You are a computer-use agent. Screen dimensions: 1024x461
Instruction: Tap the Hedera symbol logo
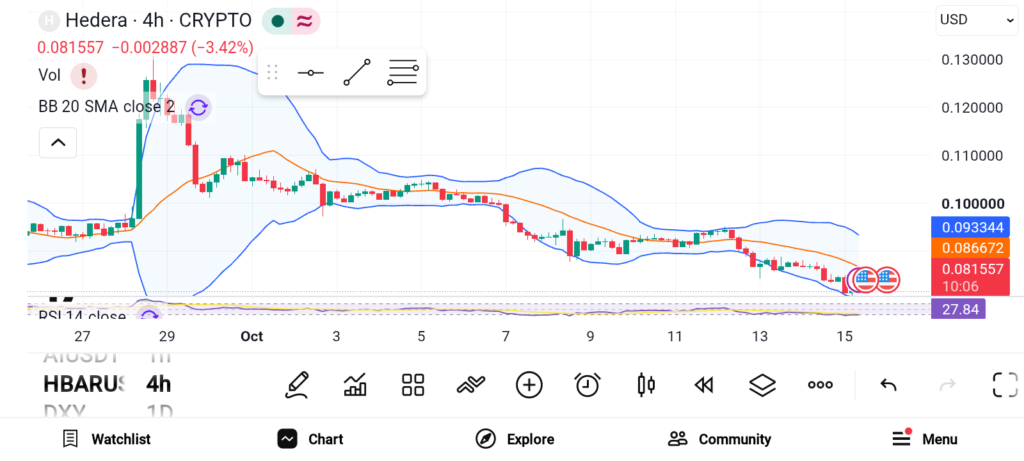tap(49, 21)
